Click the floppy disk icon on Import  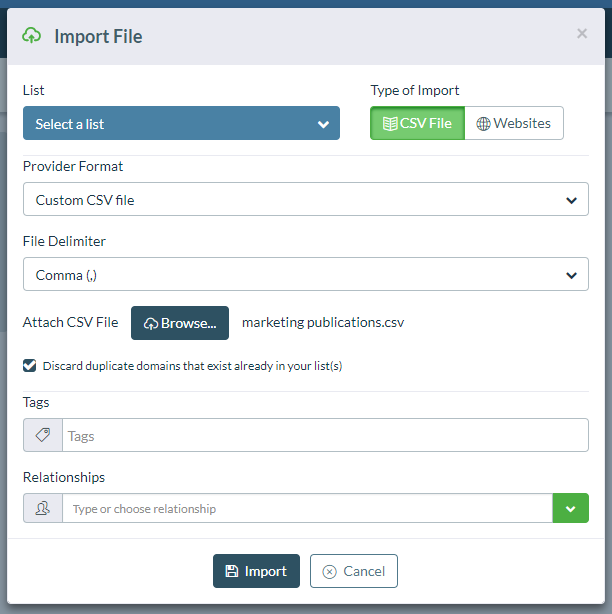(232, 571)
